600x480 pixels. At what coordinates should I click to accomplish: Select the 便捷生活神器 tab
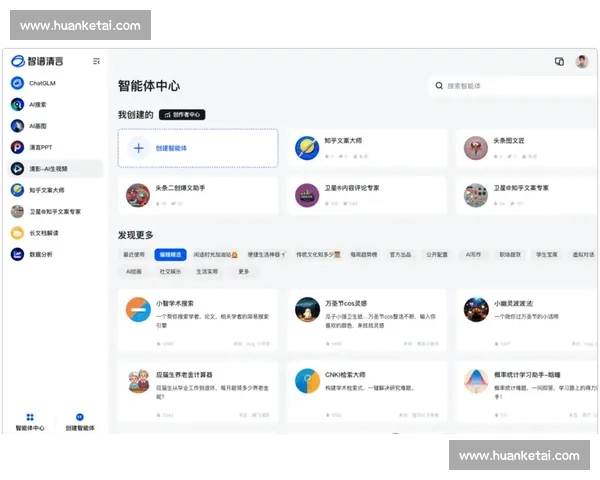[266, 255]
